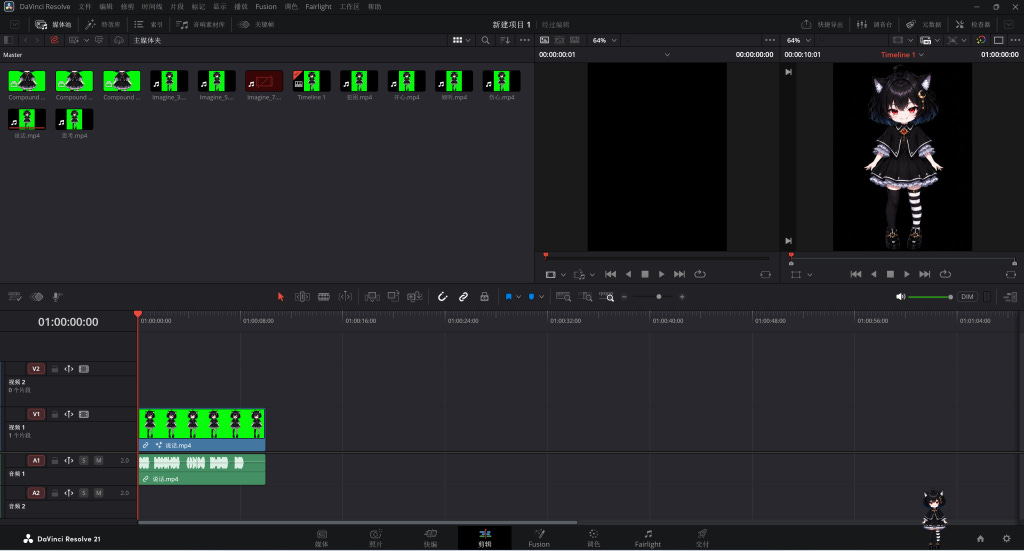Expand the top-left workspace layout dropdown
The image size is (1024, 551).
pos(14,24)
